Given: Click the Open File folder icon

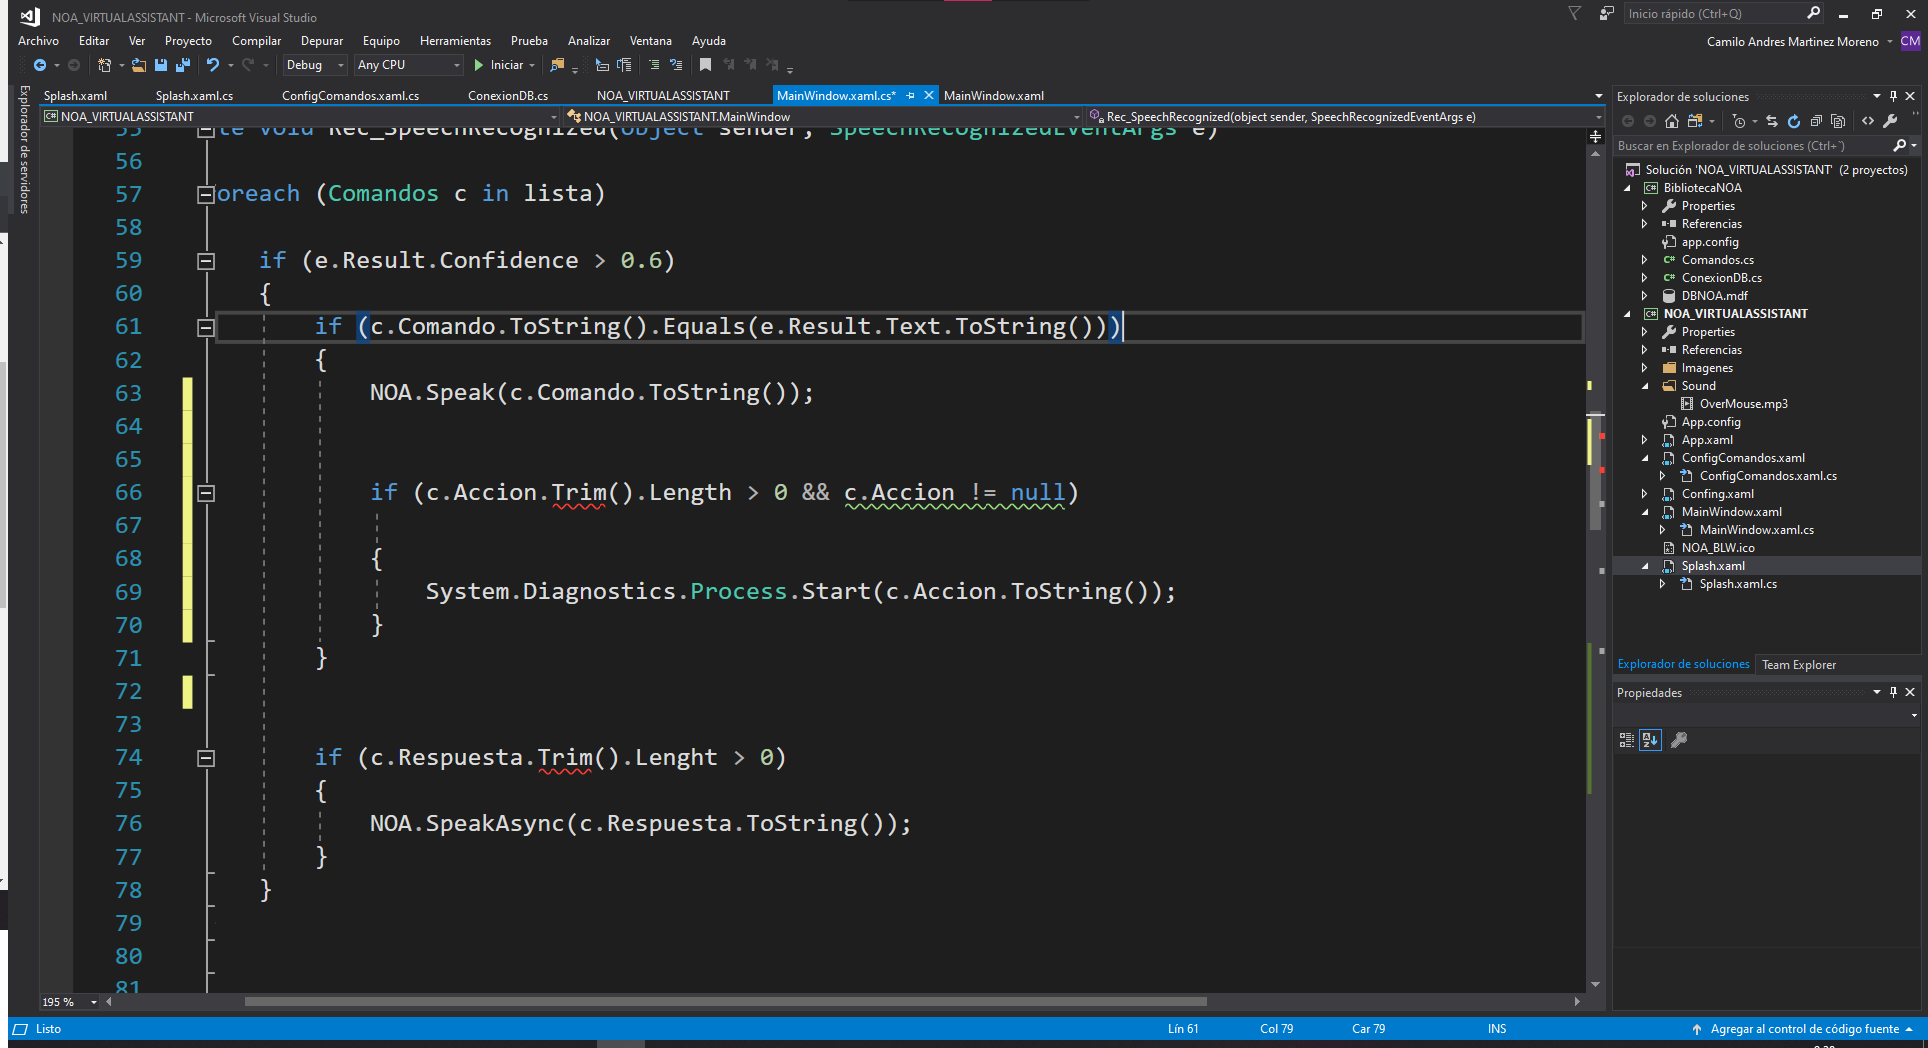Looking at the screenshot, I should click(139, 65).
